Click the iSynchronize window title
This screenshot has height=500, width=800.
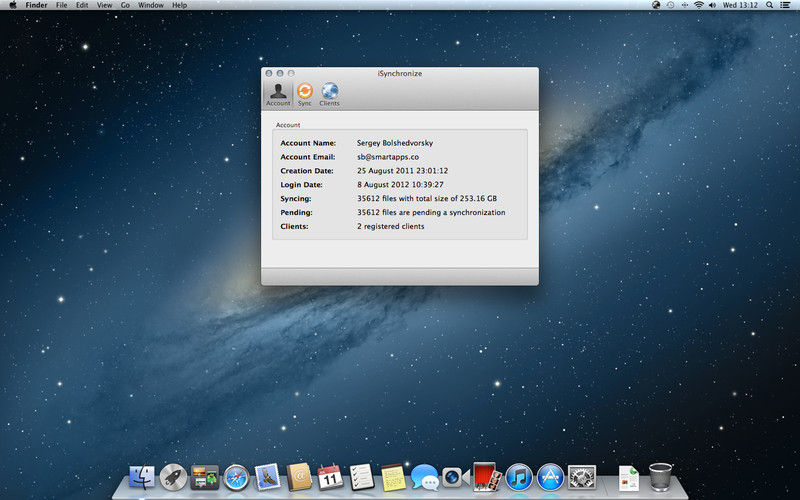point(400,73)
